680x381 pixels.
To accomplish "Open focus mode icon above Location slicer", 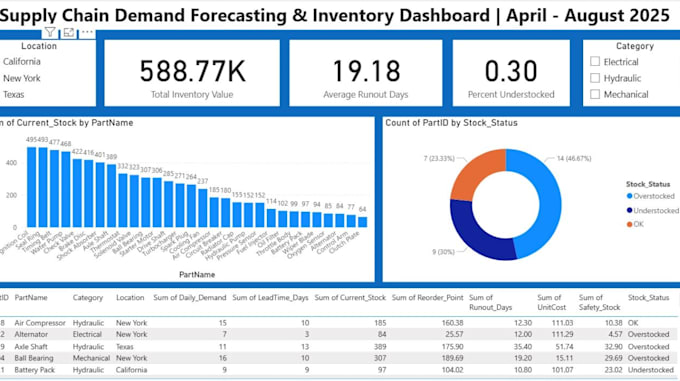I will (69, 33).
